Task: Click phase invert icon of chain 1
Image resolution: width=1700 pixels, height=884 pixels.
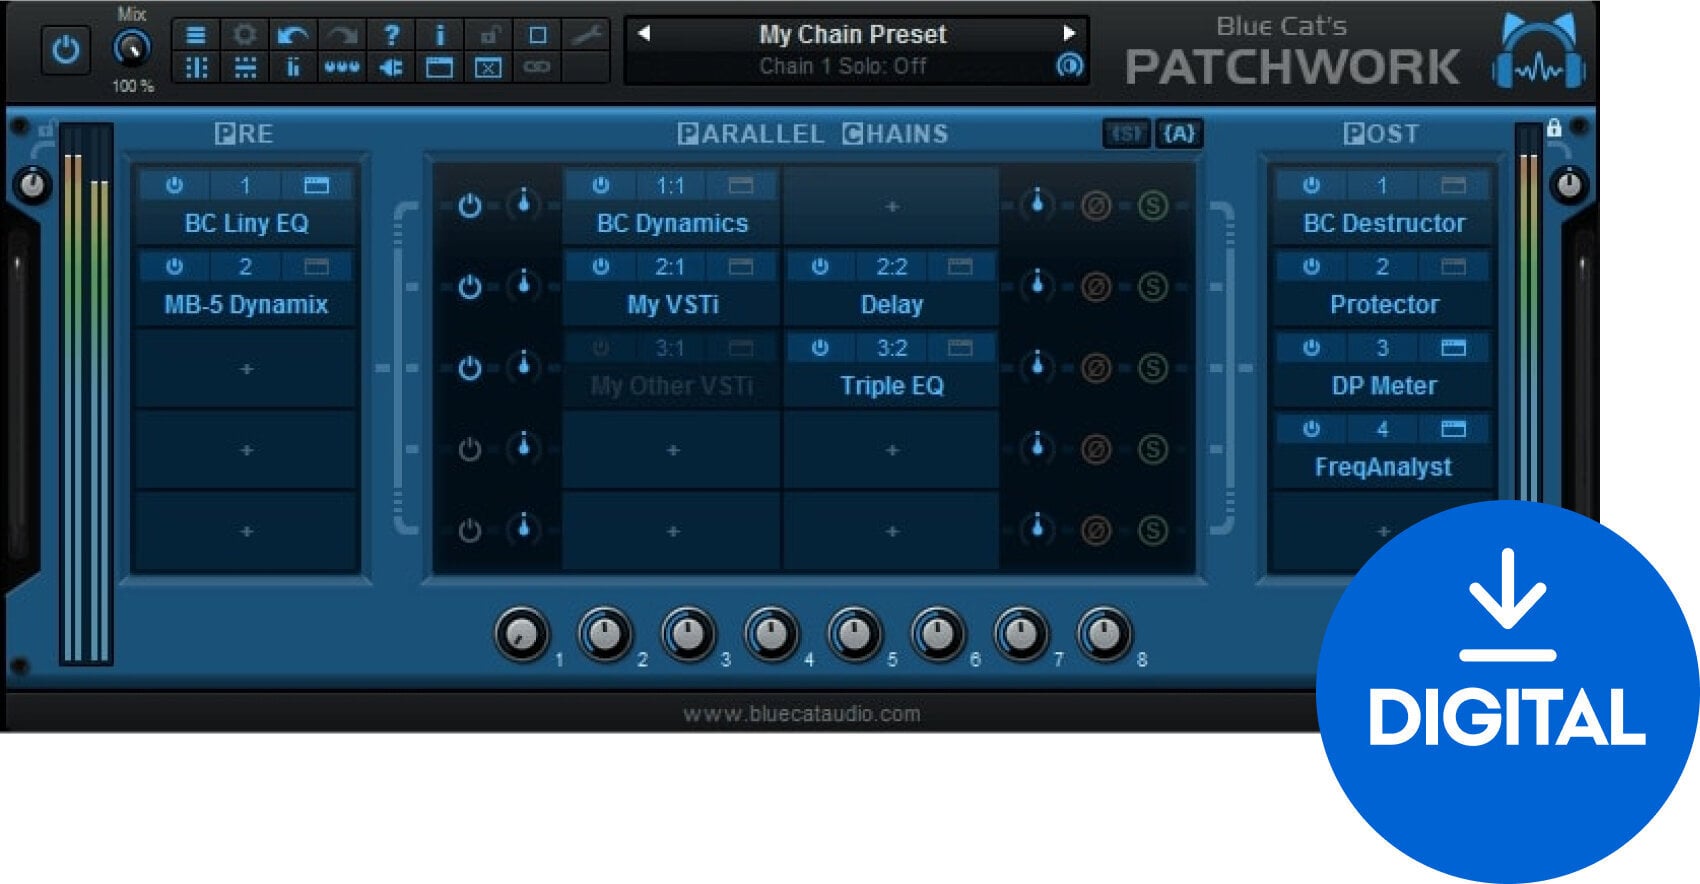Action: [1096, 206]
